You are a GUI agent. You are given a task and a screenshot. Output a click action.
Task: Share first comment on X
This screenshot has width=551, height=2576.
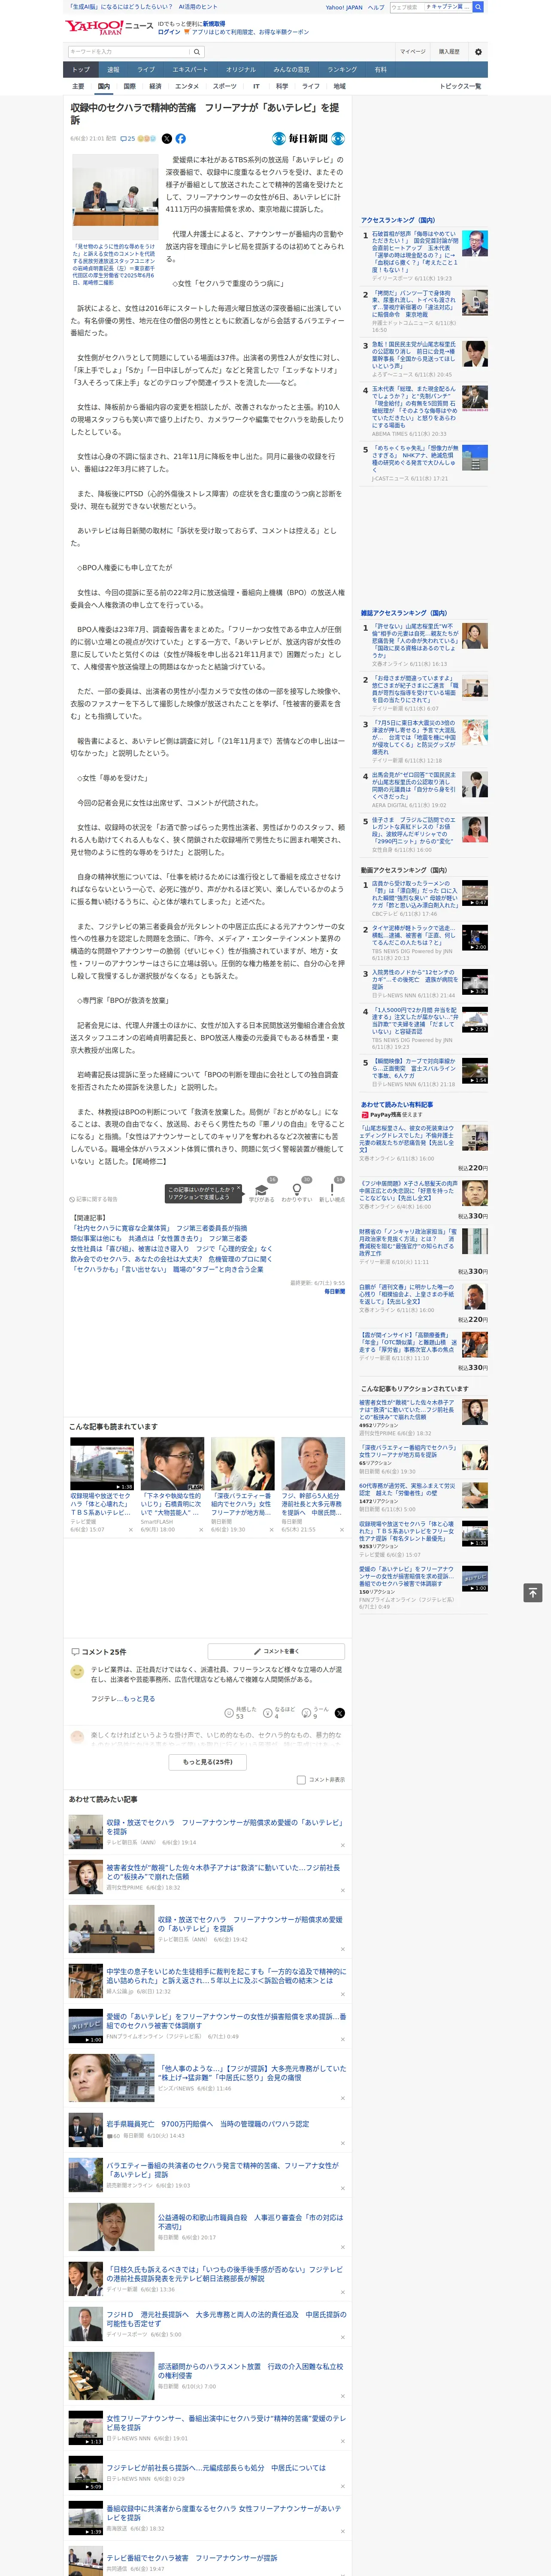coord(340,1713)
